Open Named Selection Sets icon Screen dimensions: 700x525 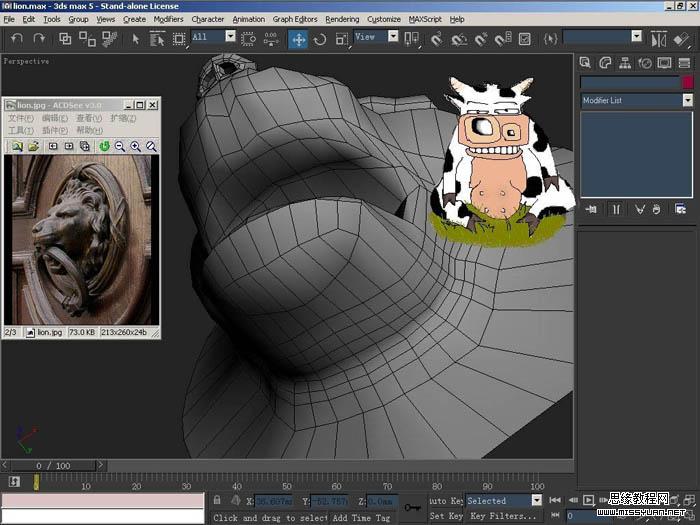pos(550,39)
